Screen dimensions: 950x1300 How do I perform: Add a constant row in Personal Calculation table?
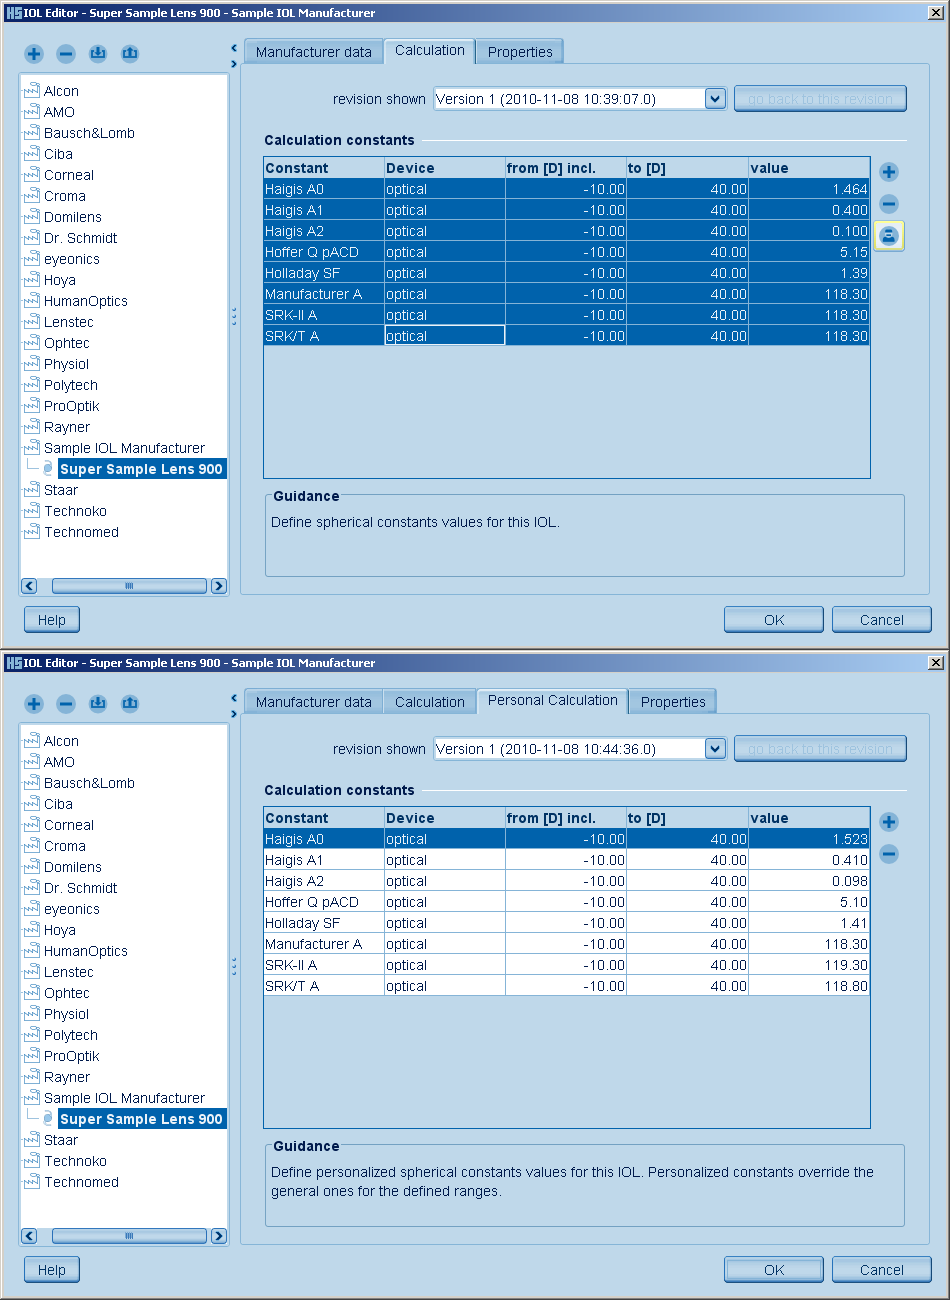889,822
